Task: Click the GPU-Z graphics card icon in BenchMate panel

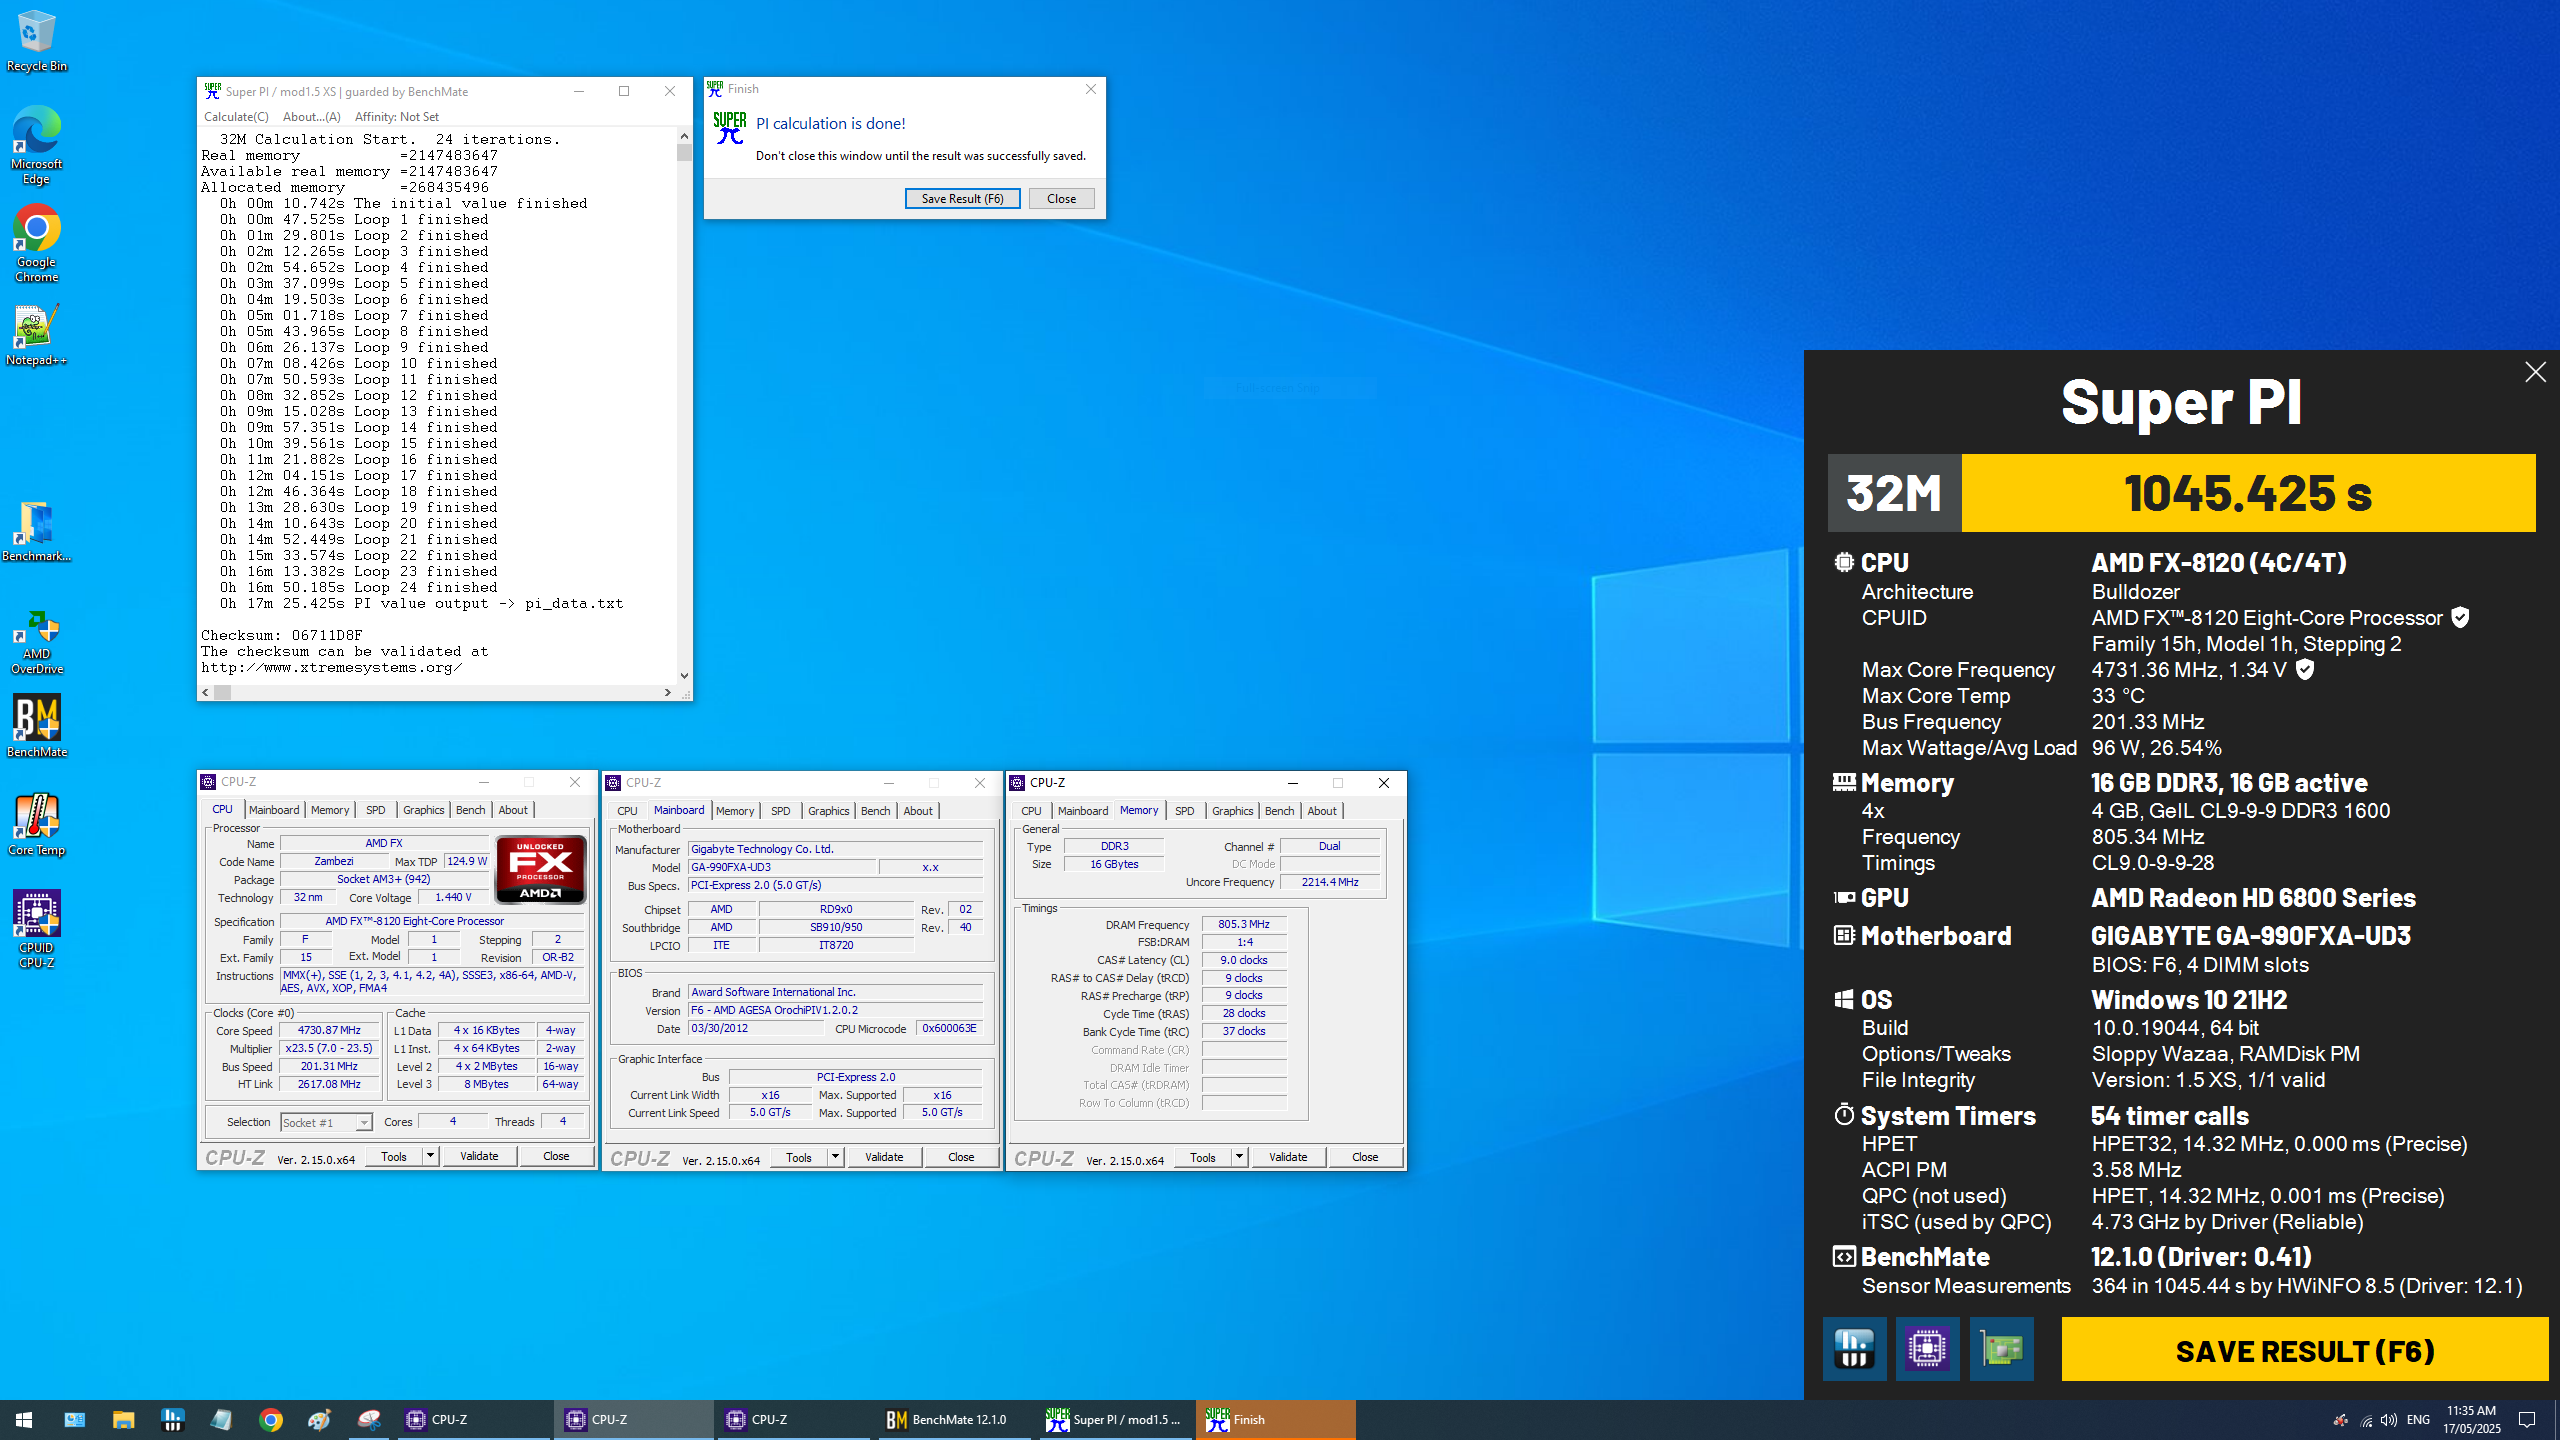Action: click(x=2001, y=1349)
